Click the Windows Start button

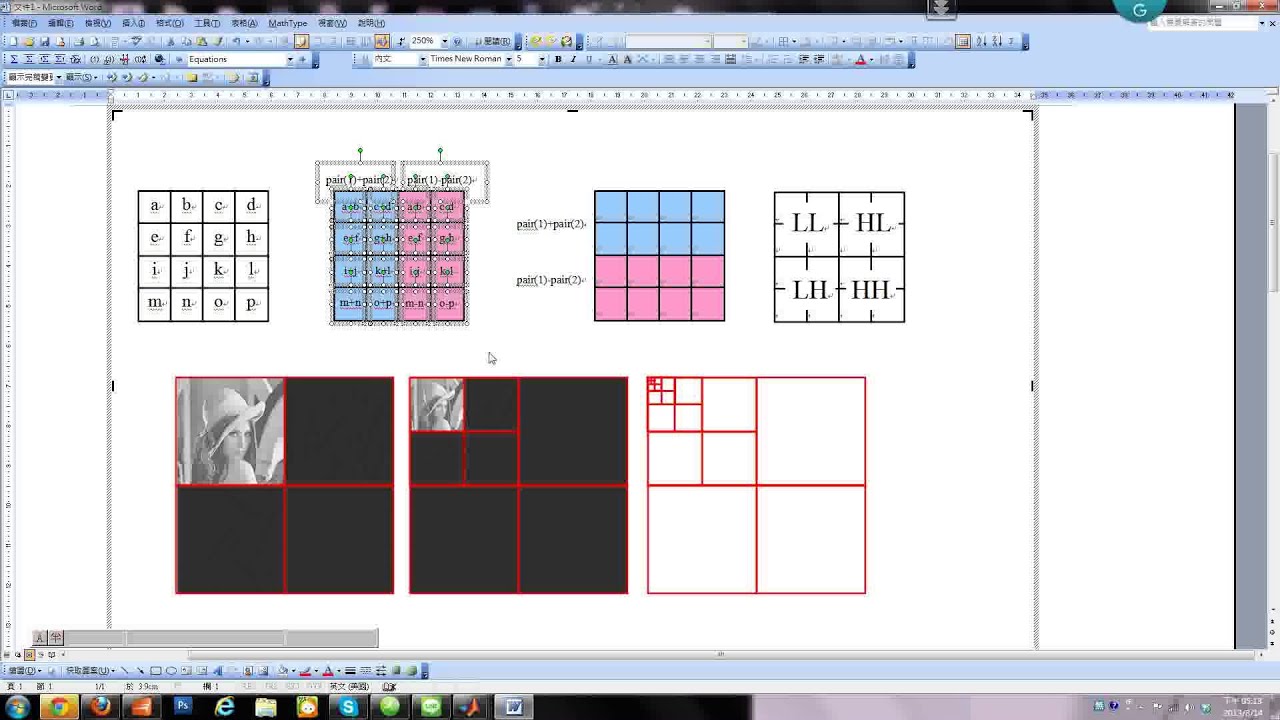[17, 707]
